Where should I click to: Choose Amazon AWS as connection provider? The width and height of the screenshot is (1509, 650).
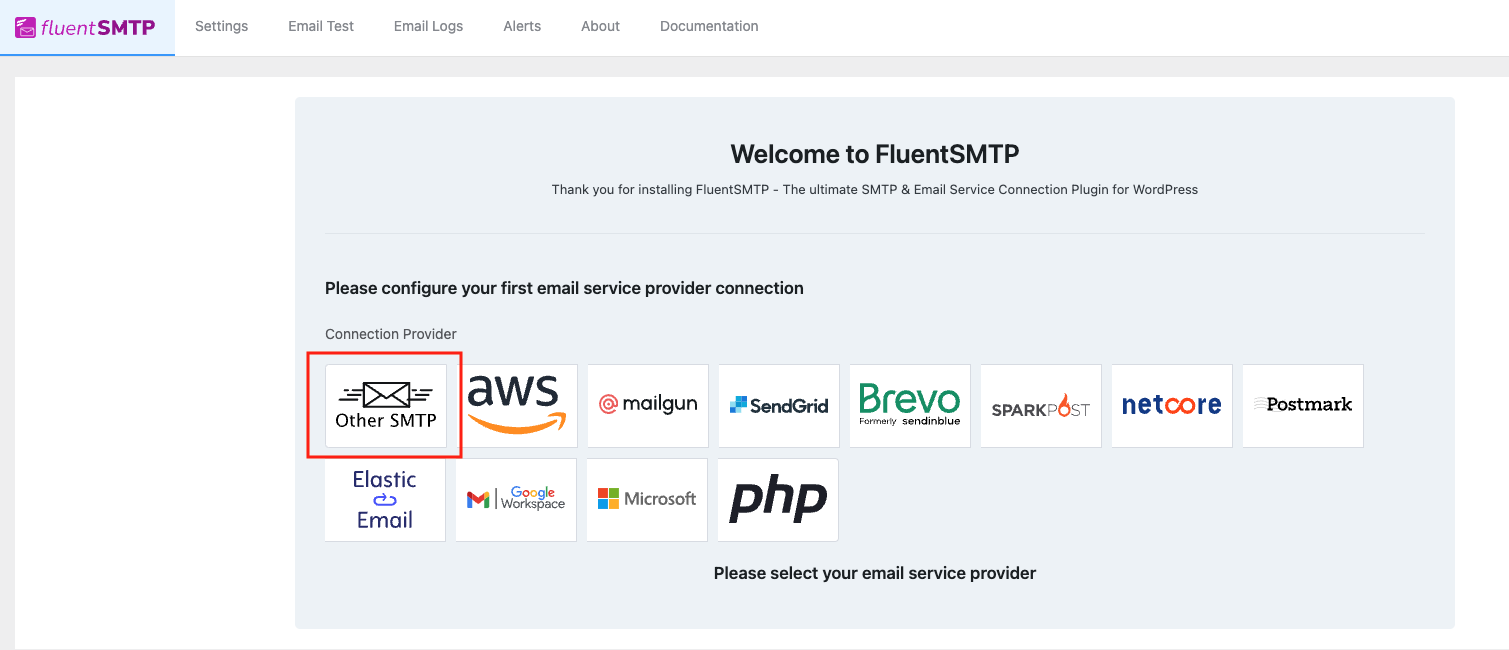click(x=516, y=405)
